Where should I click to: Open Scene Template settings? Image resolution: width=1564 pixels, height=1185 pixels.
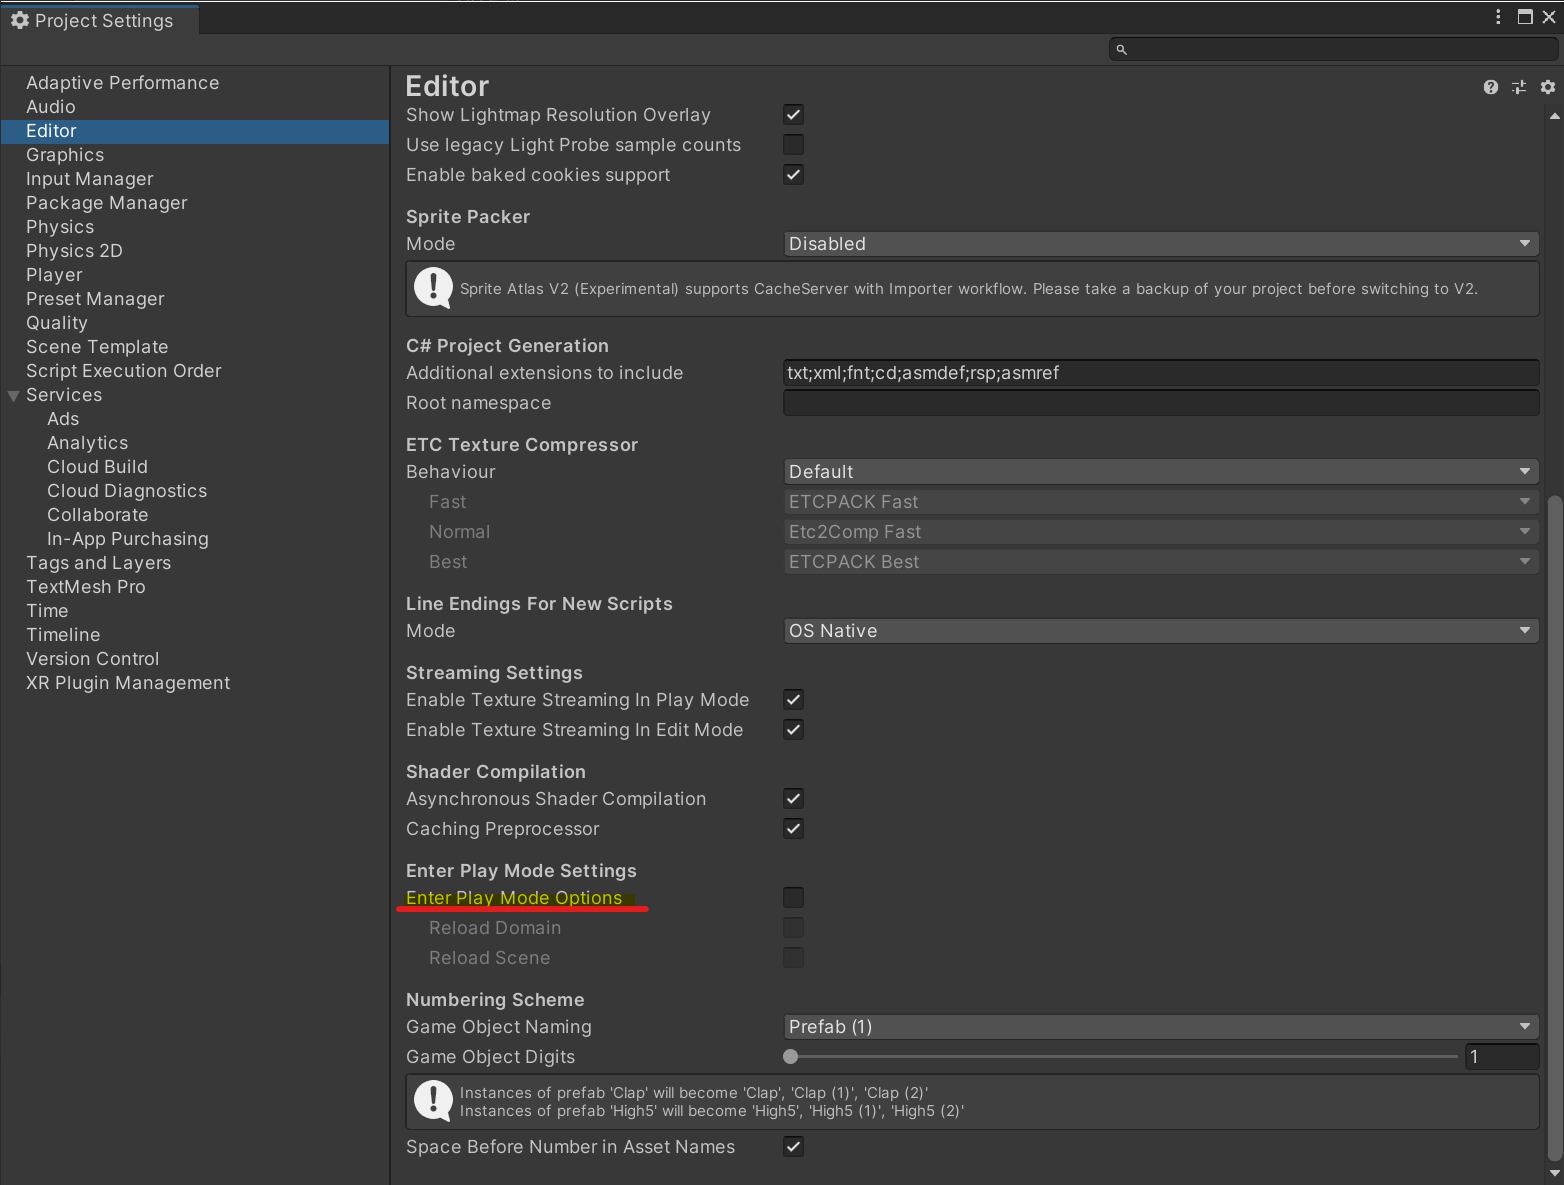97,347
